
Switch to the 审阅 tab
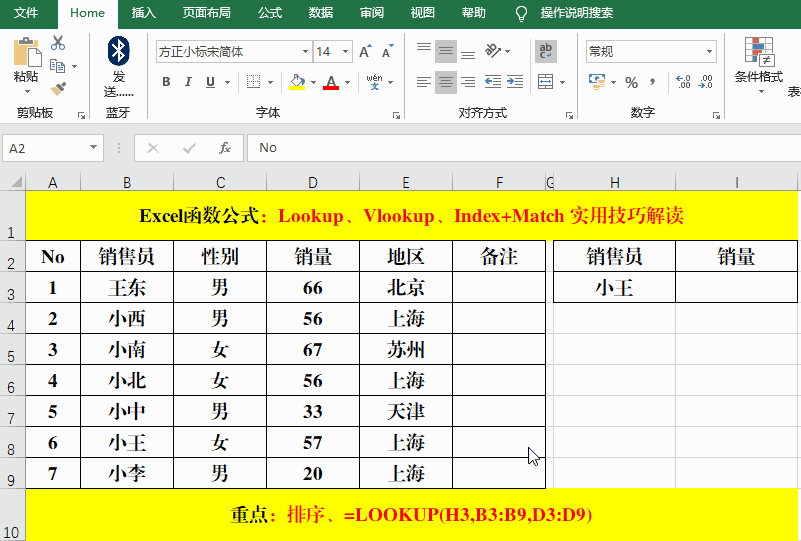click(x=372, y=13)
